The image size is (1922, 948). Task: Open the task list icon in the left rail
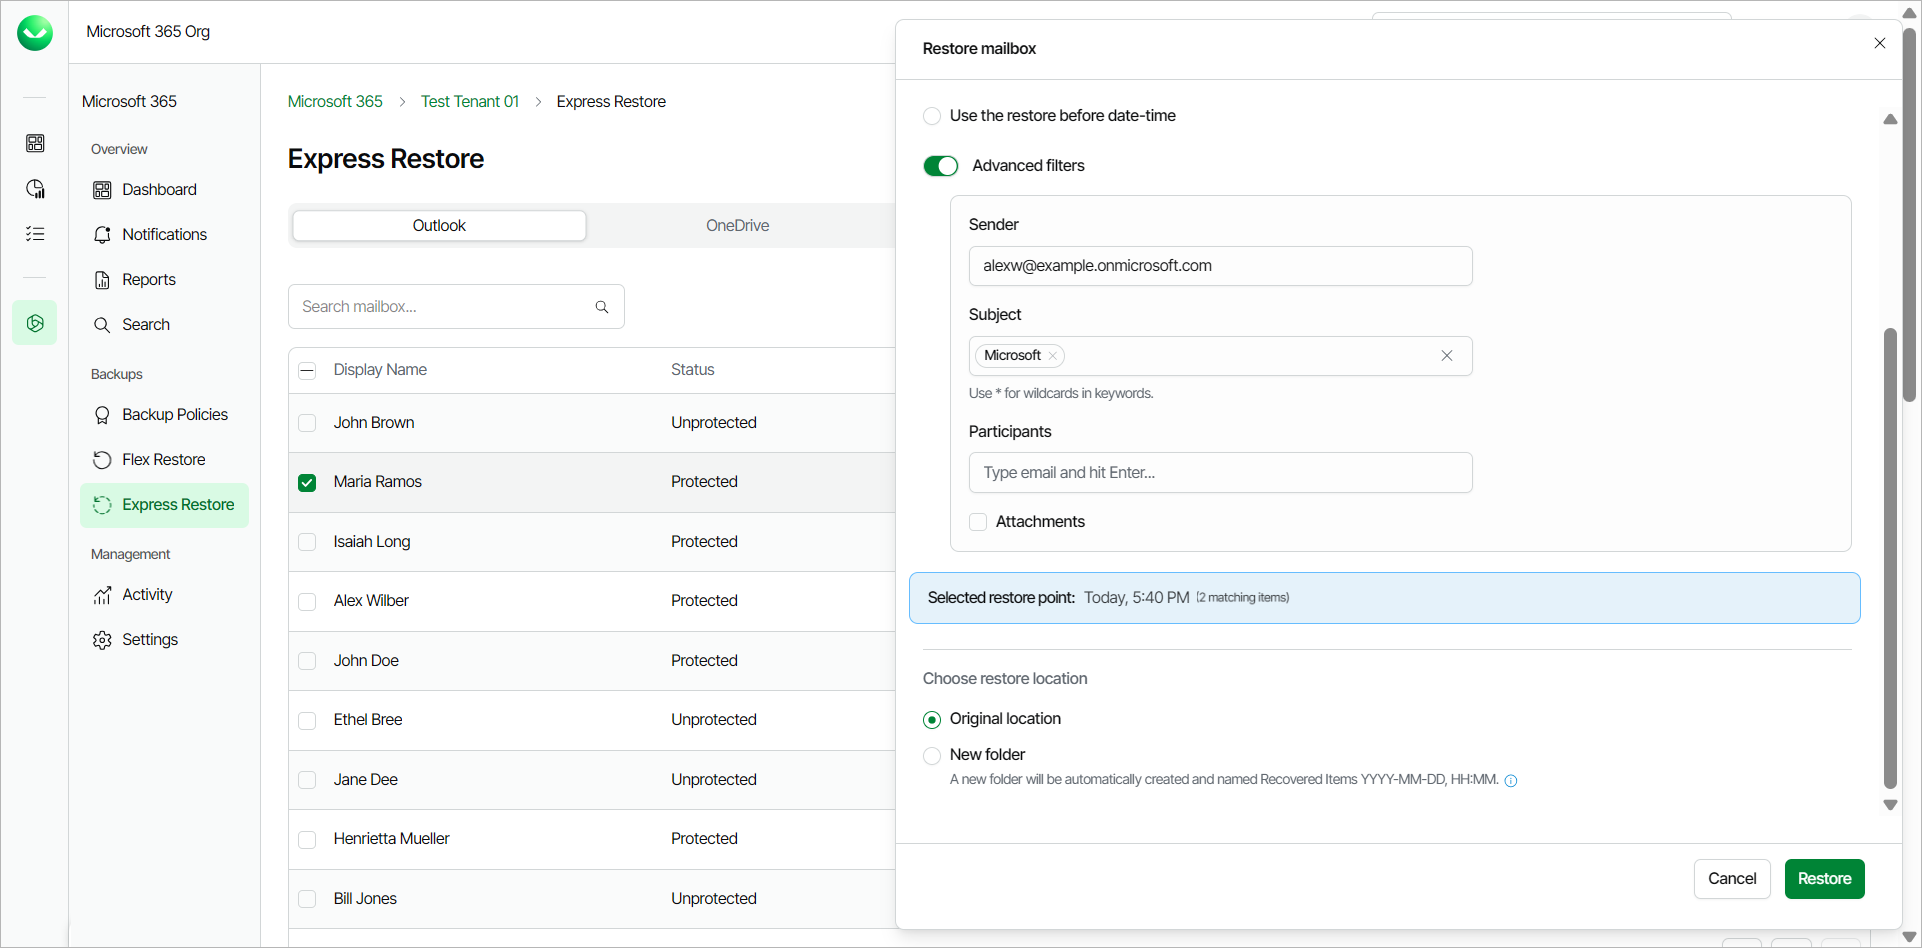click(x=35, y=234)
